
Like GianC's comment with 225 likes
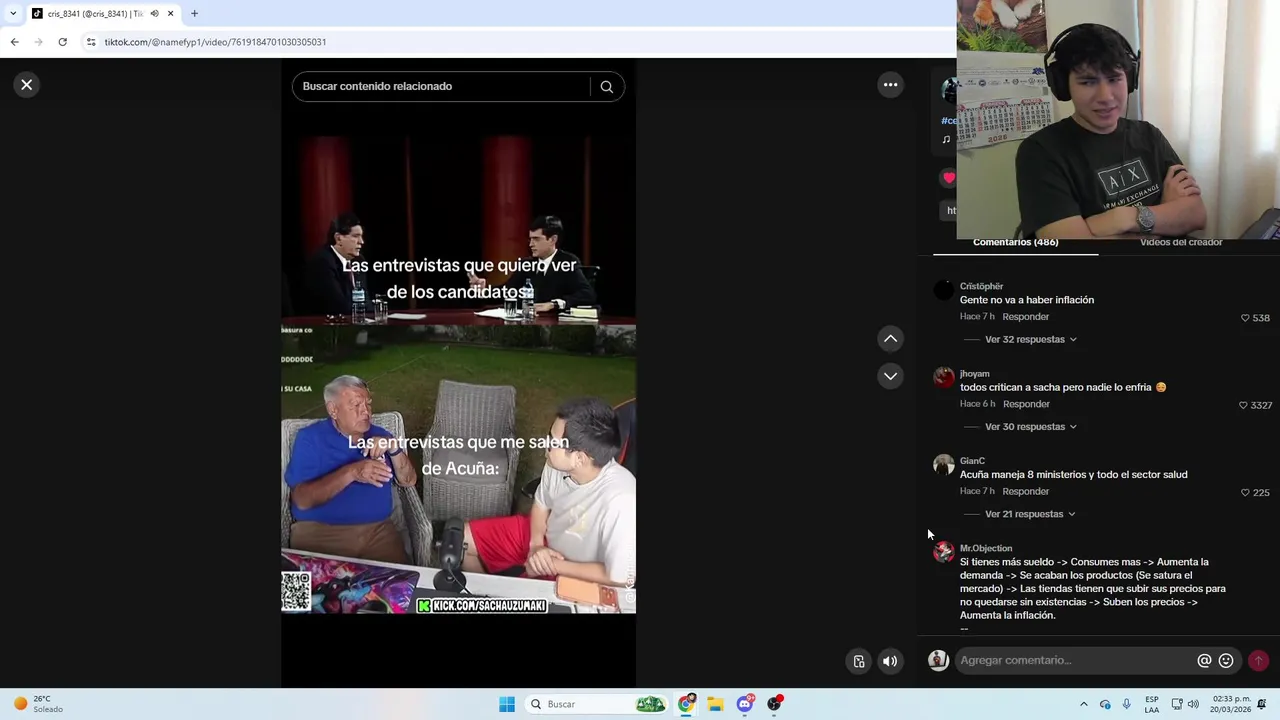click(x=1245, y=492)
